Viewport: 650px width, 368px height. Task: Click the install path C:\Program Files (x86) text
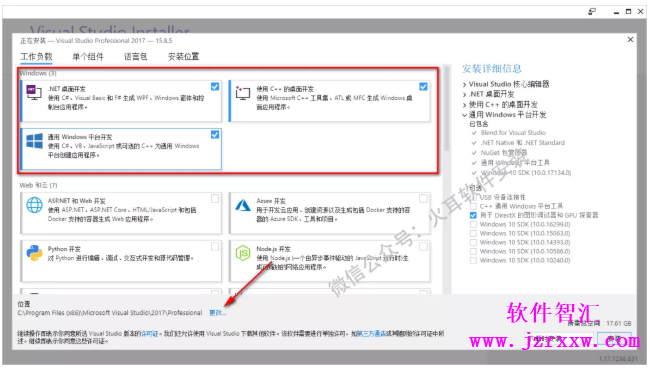(110, 313)
